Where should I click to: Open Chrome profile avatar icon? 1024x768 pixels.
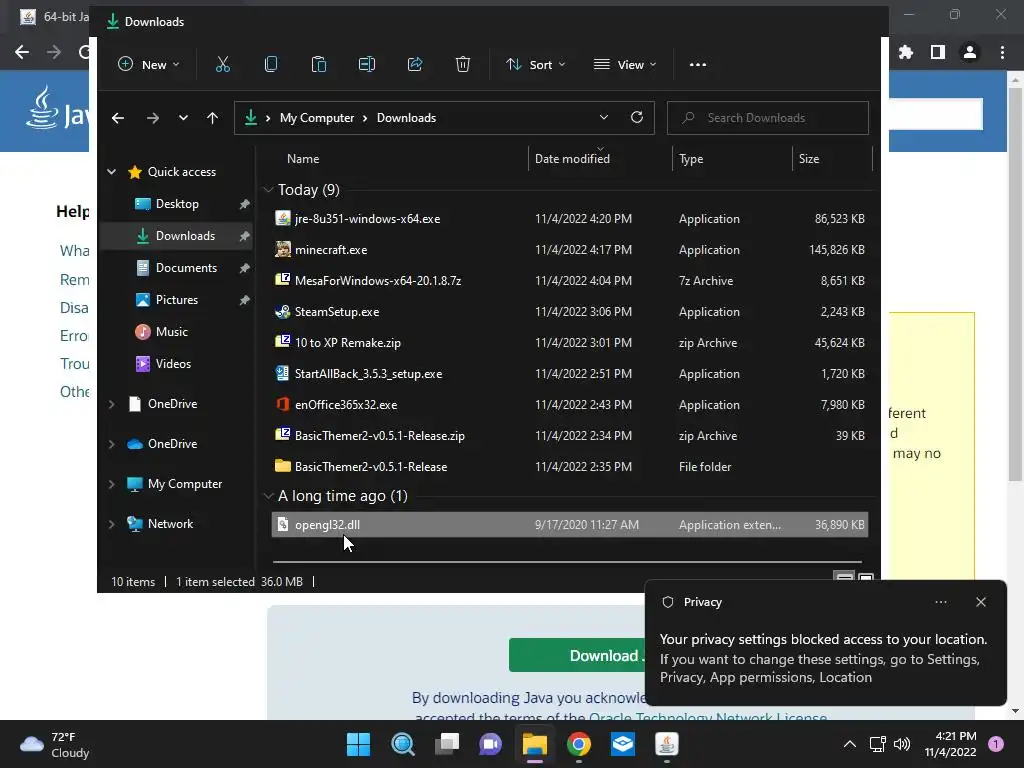tap(970, 52)
